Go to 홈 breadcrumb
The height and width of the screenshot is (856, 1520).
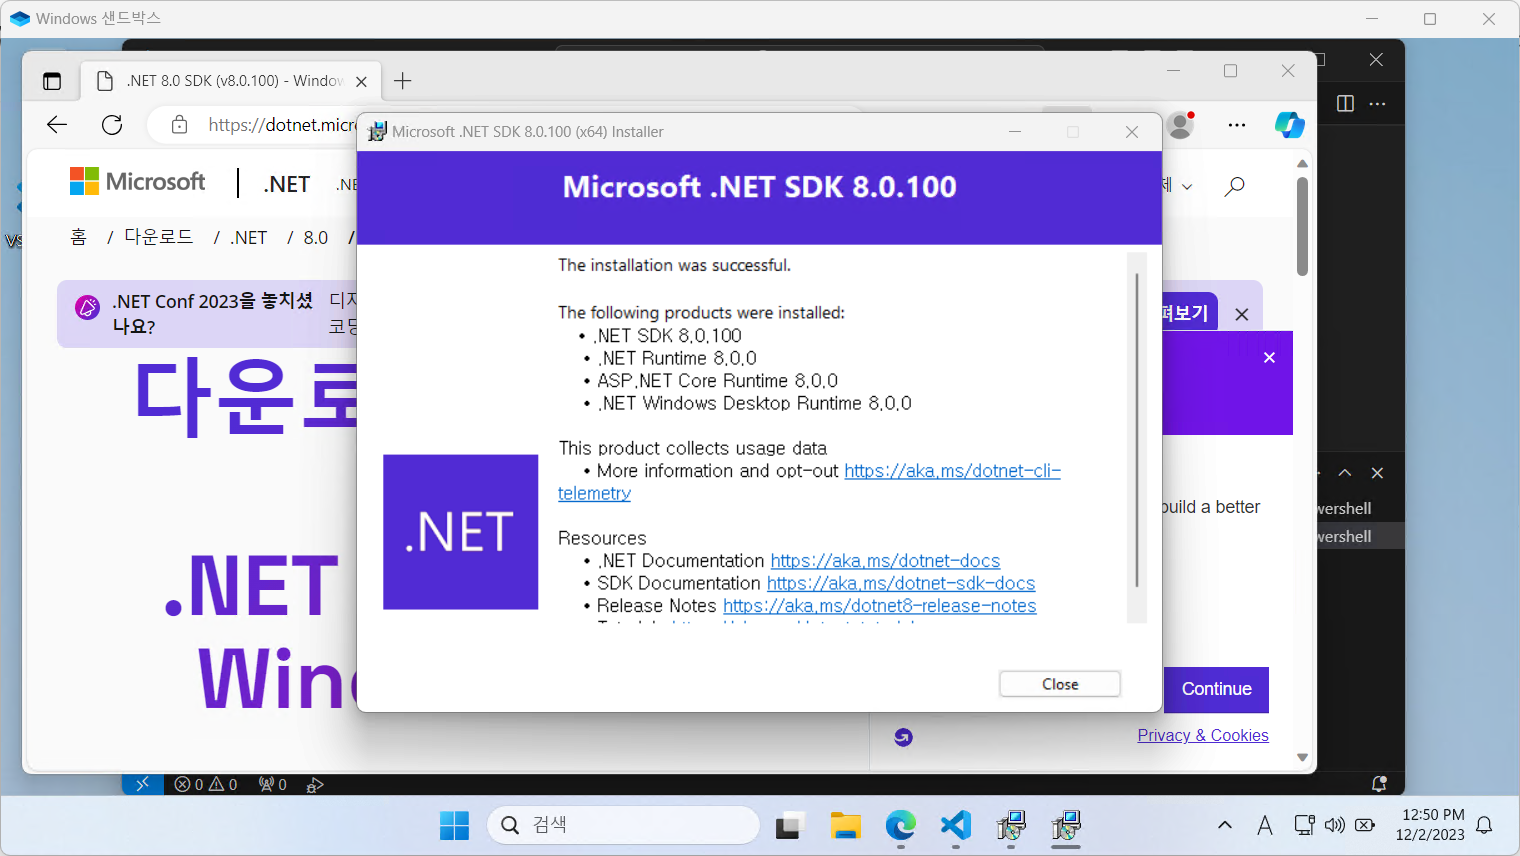79,237
